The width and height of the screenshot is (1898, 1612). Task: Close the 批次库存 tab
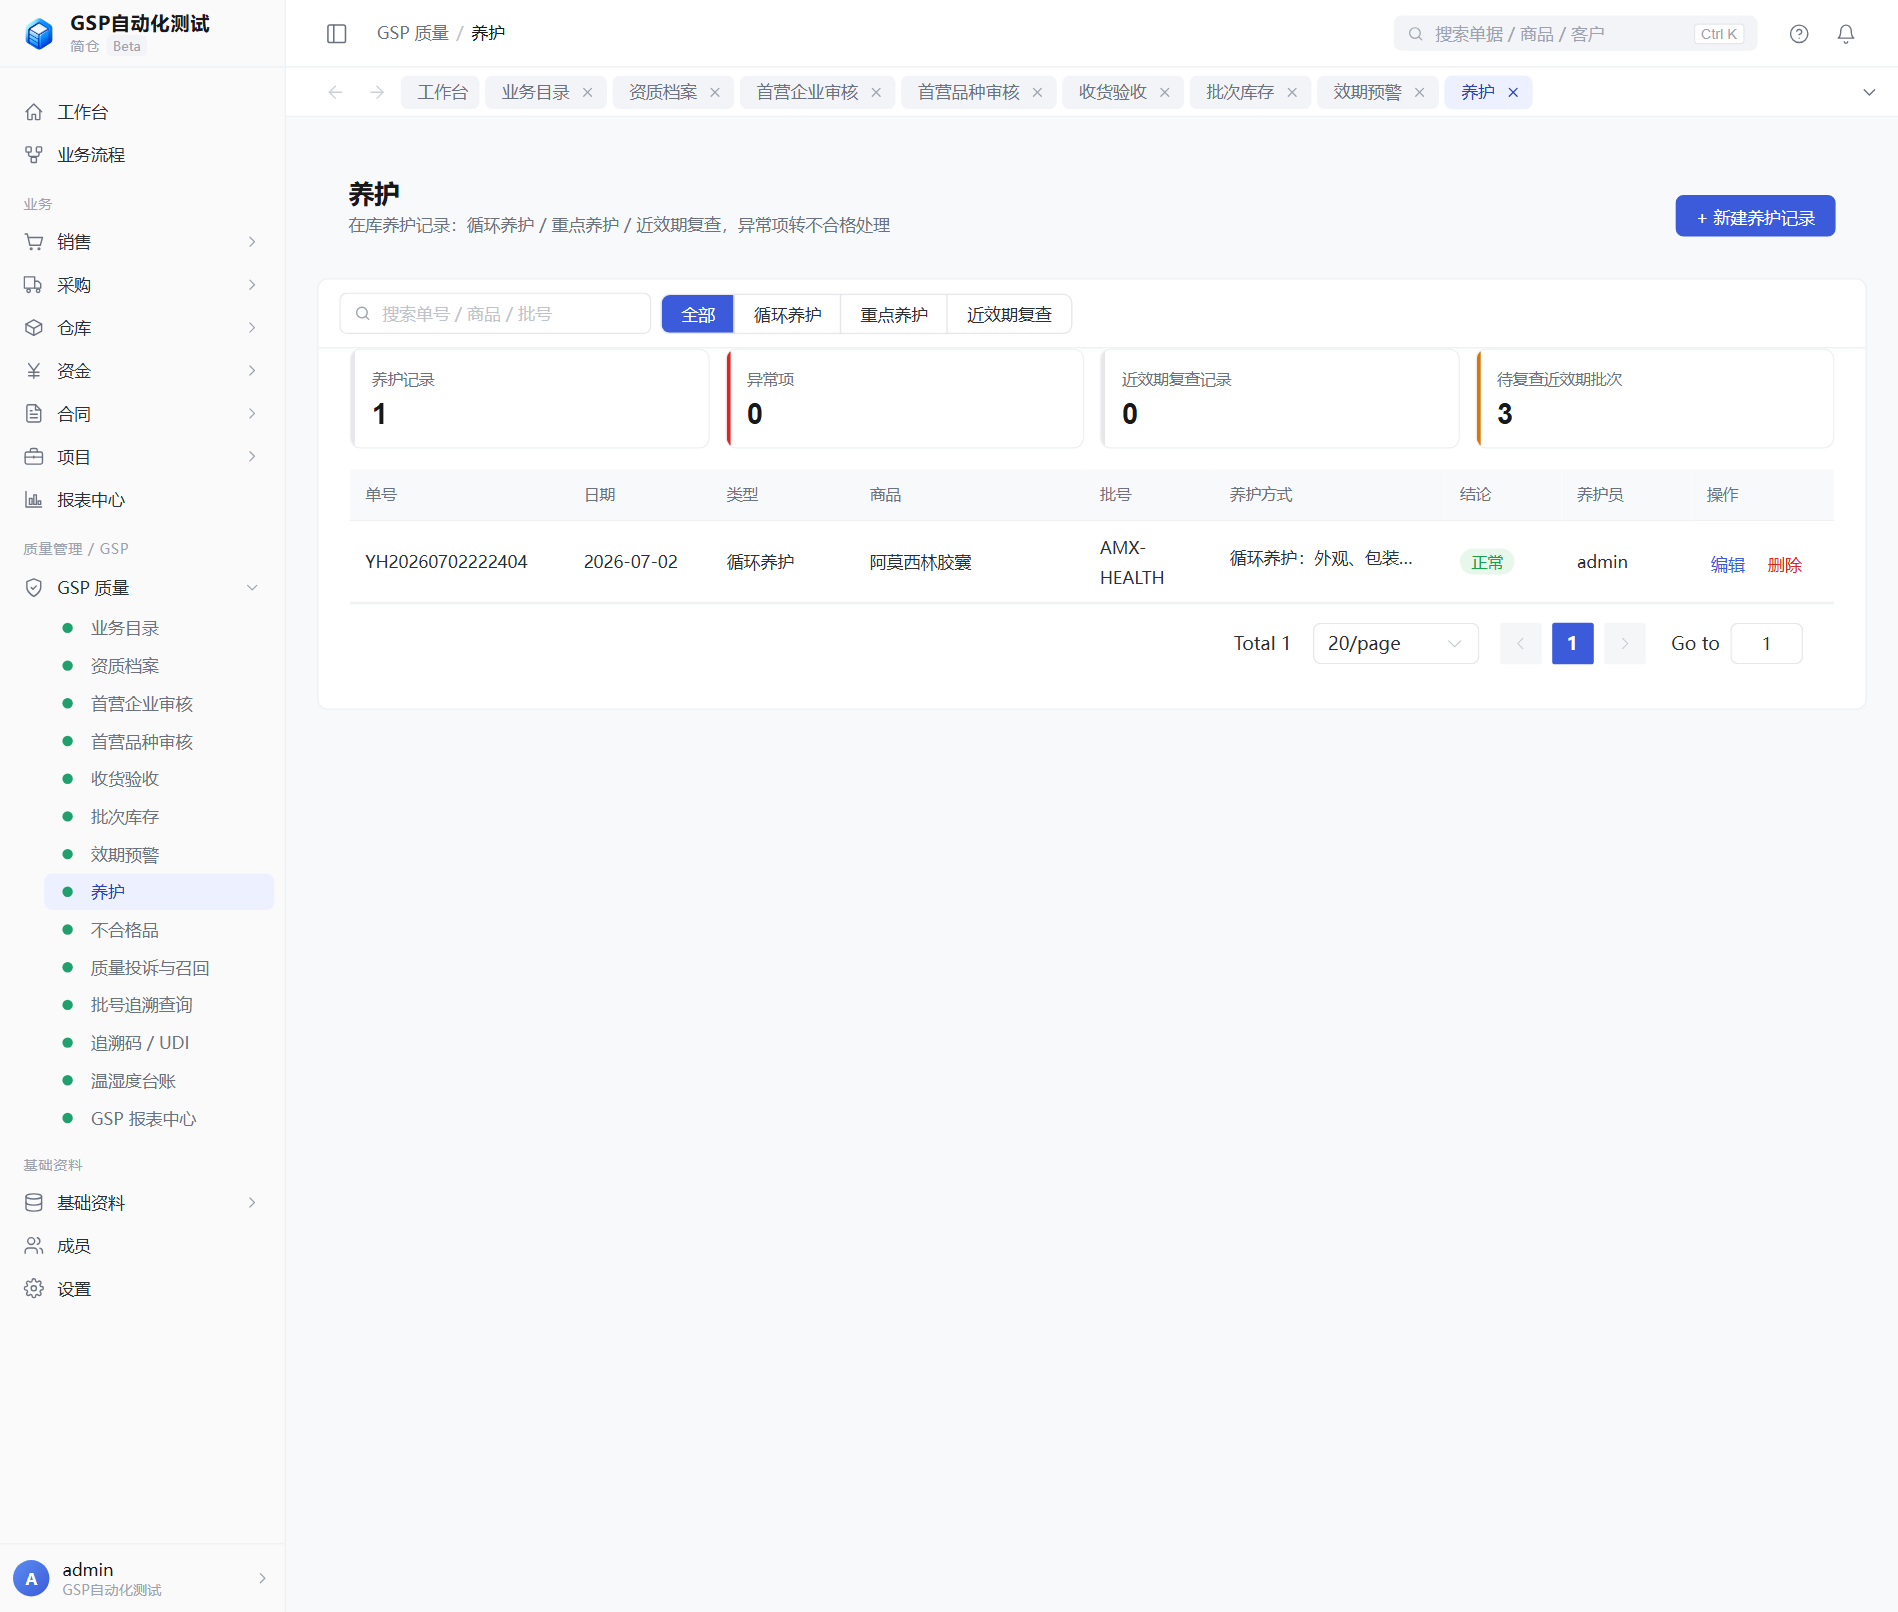click(1292, 93)
